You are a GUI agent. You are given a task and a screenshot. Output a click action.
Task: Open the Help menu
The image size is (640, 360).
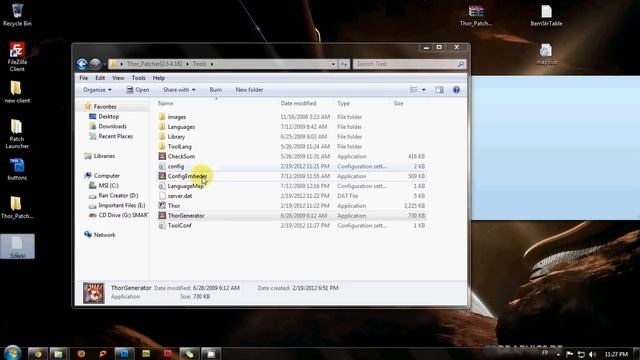(x=158, y=78)
